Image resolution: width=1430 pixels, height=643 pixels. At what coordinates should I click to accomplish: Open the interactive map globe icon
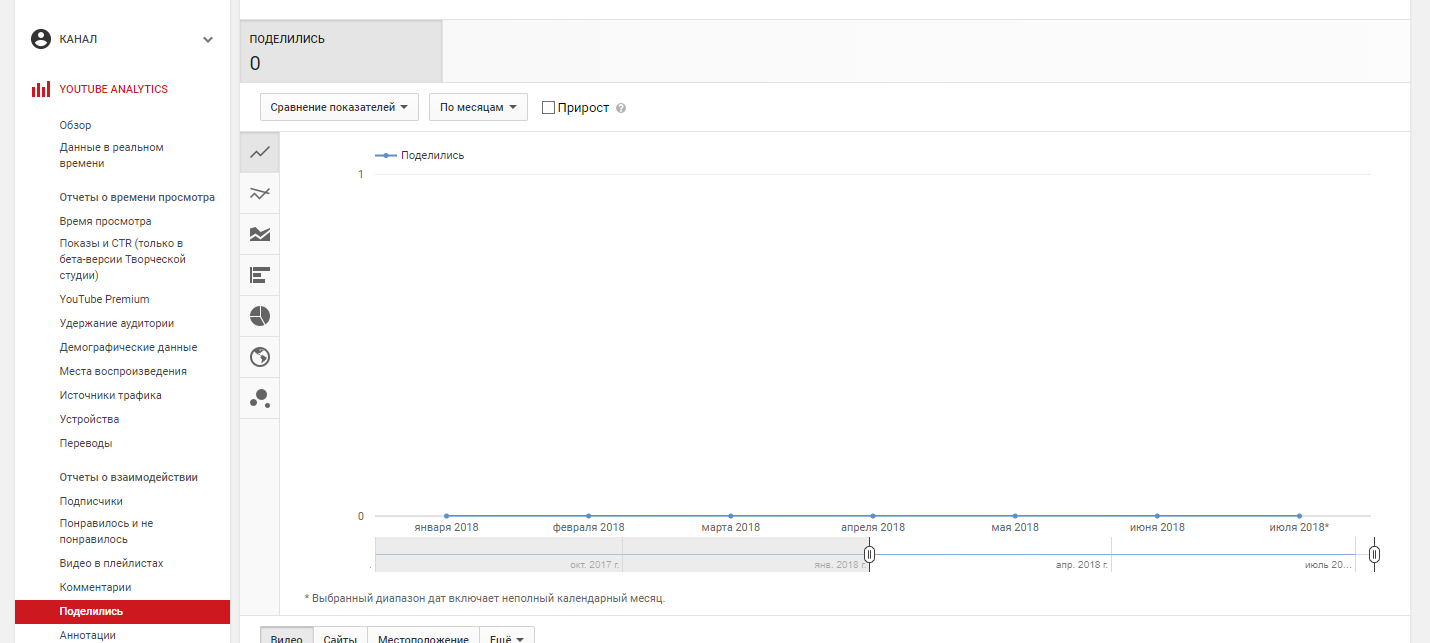[x=260, y=357]
